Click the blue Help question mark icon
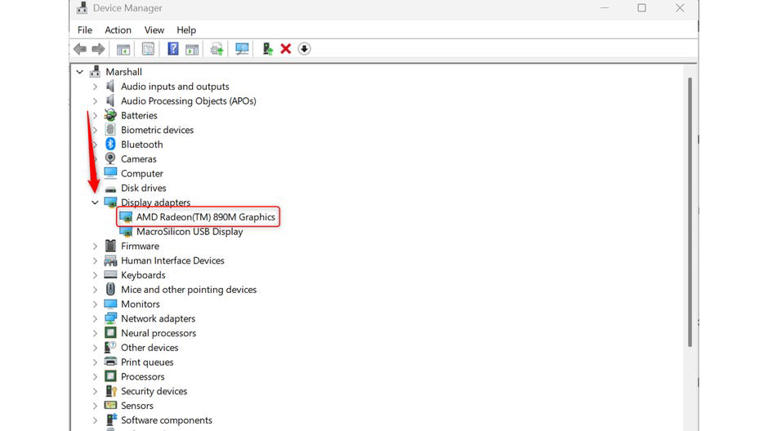The height and width of the screenshot is (431, 768). 173,49
